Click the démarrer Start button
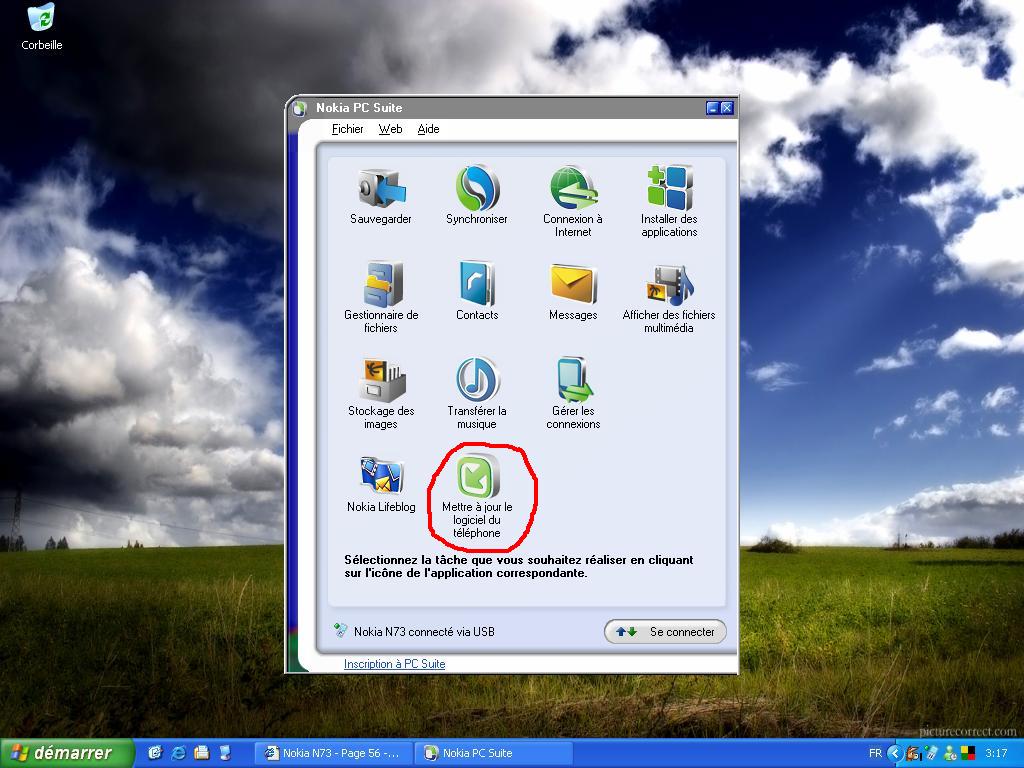 (x=67, y=753)
